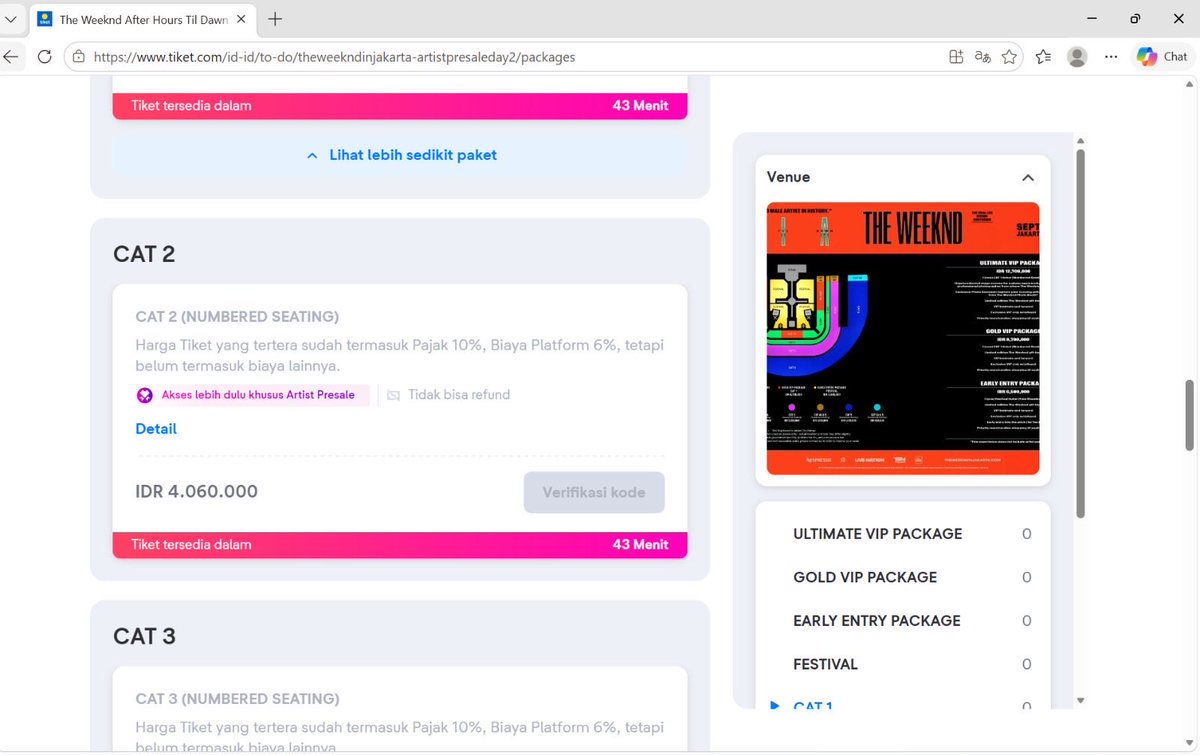Add page to favorites with star icon
Screen dimensions: 1200x755
pyautogui.click(x=1010, y=57)
